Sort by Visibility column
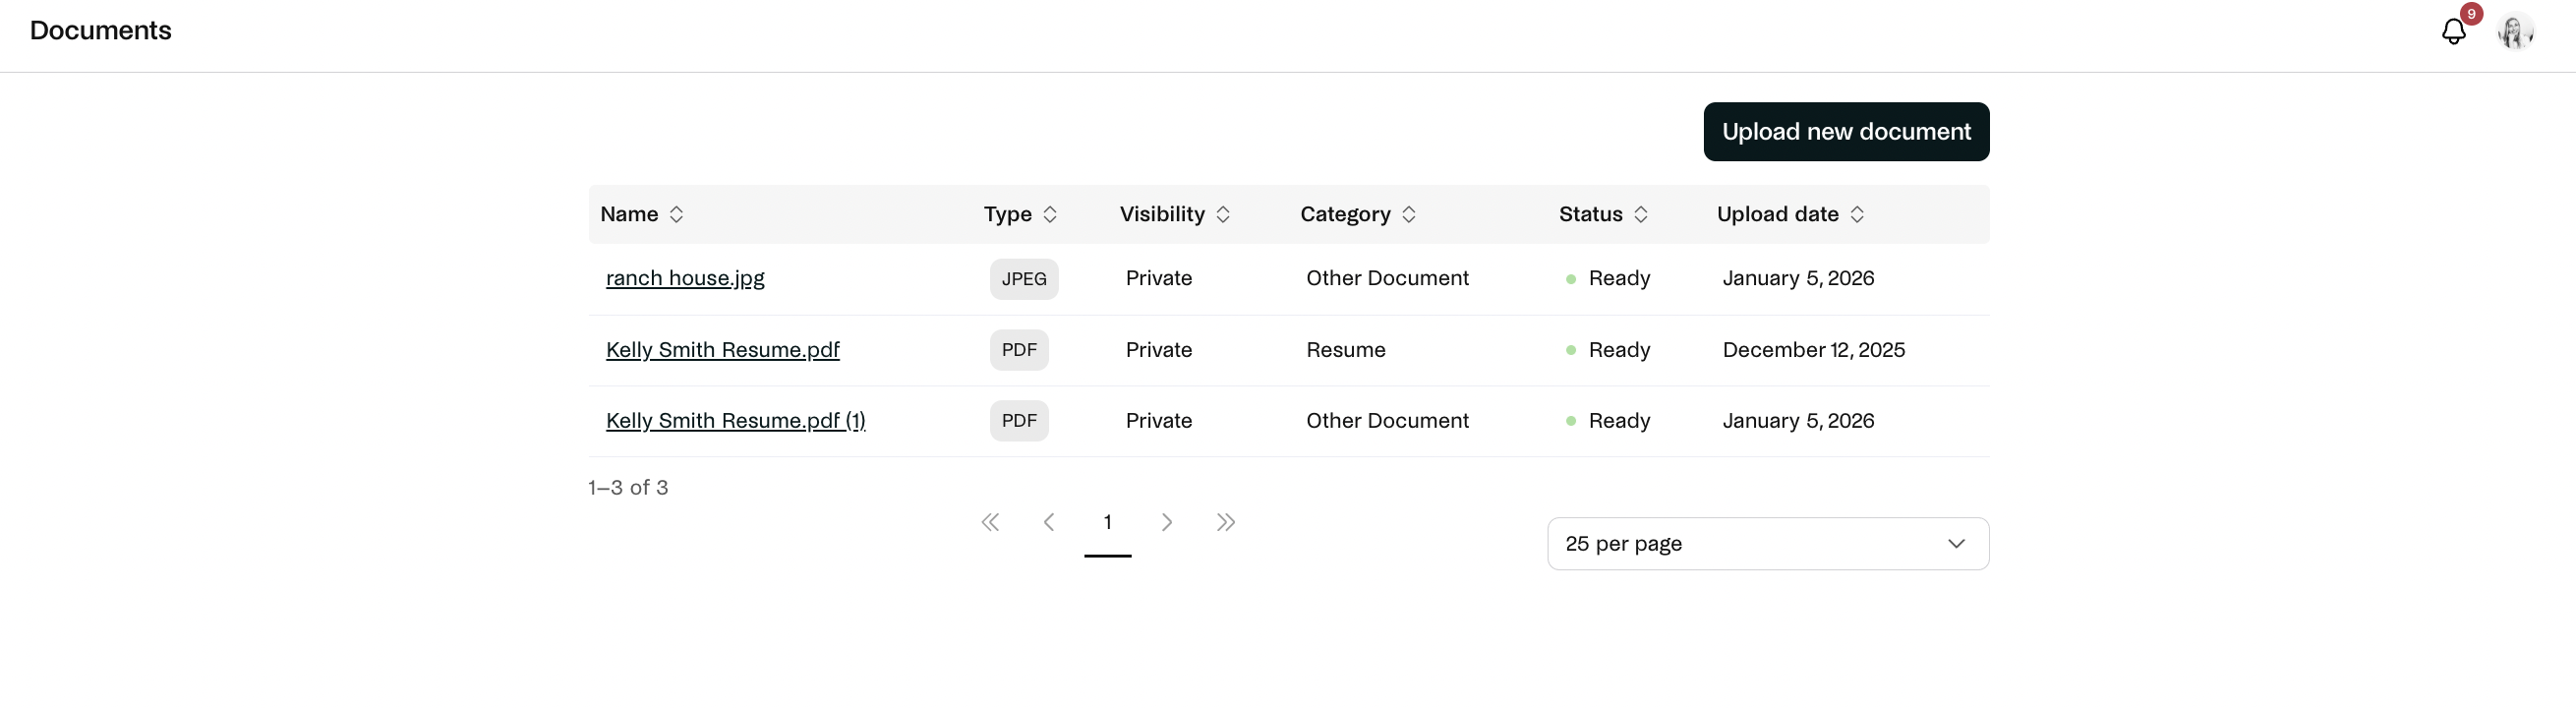Screen dimensions: 2576x708 tap(1175, 214)
